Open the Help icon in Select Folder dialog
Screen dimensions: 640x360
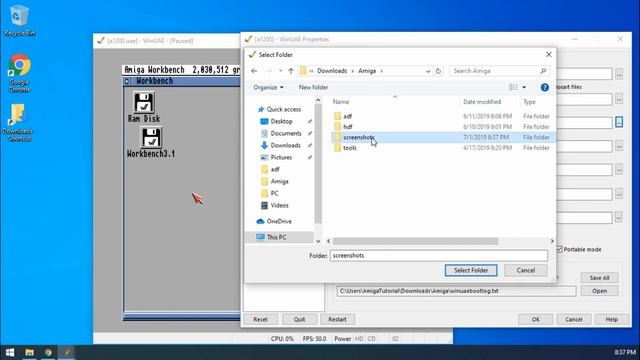(x=544, y=87)
